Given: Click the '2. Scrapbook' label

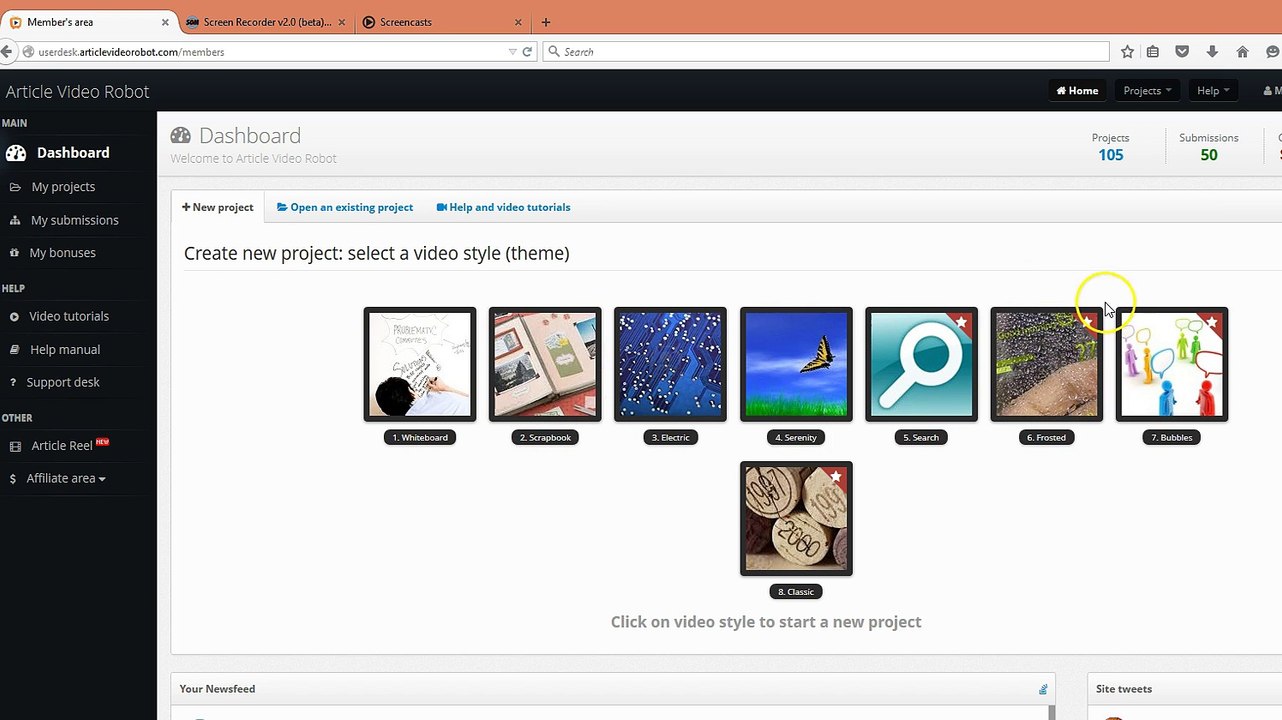Looking at the screenshot, I should click(x=545, y=437).
